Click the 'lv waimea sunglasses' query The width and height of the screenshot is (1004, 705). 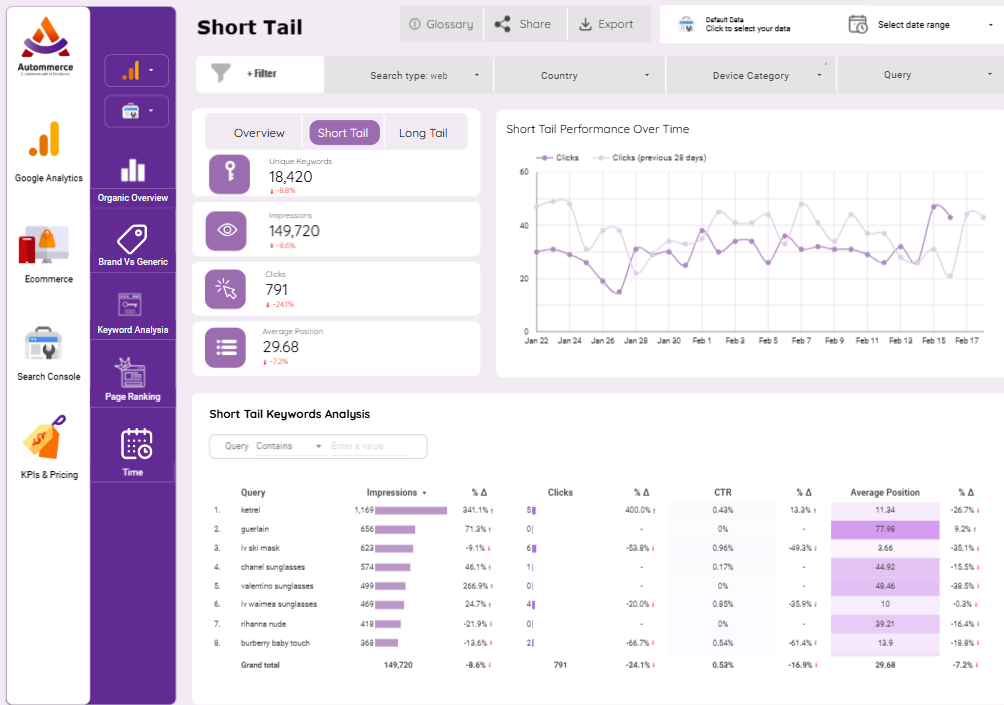pos(279,604)
